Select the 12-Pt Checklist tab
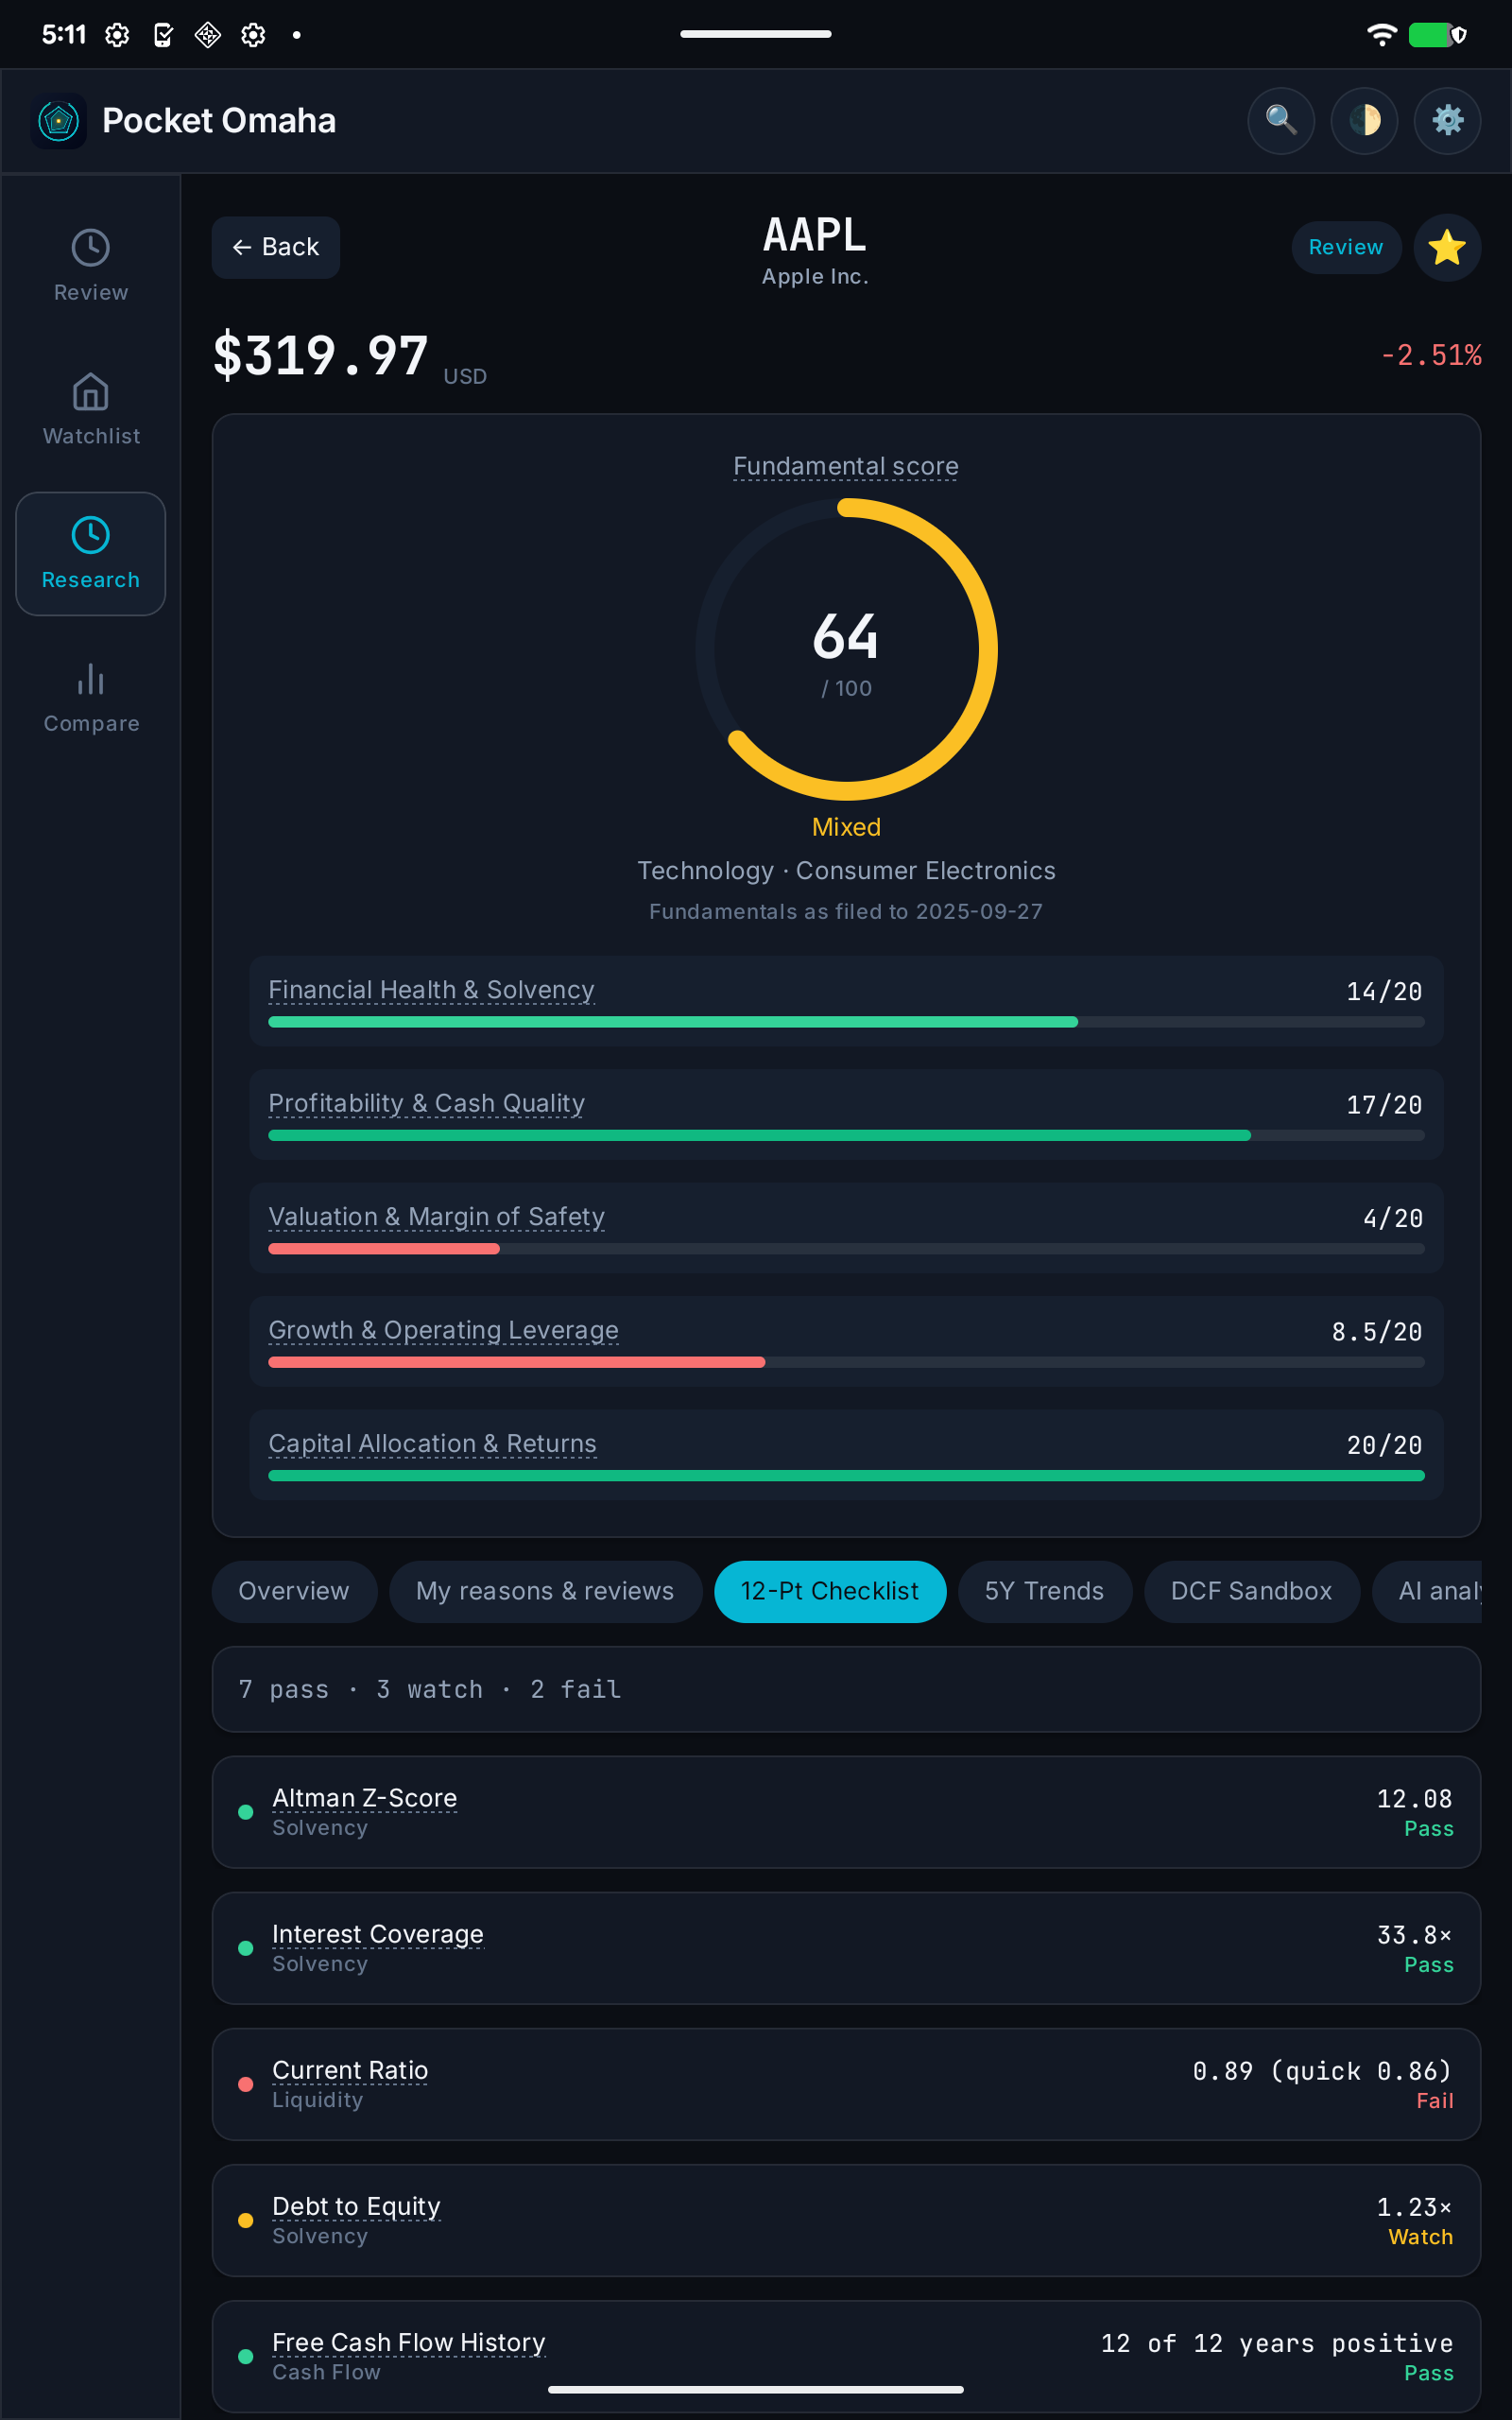 pyautogui.click(x=830, y=1591)
